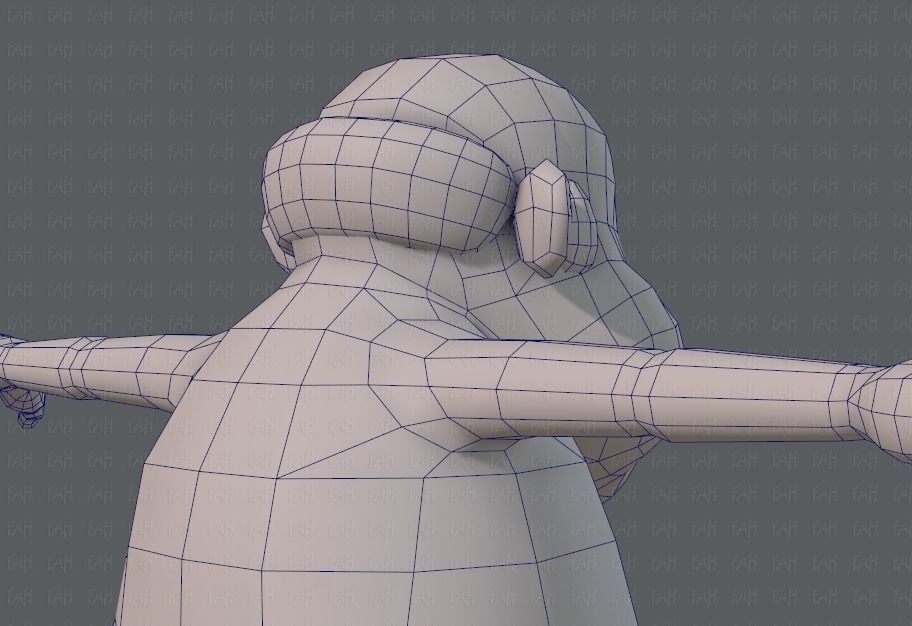
Task: Select the character's round torso mesh
Action: [x=372, y=465]
